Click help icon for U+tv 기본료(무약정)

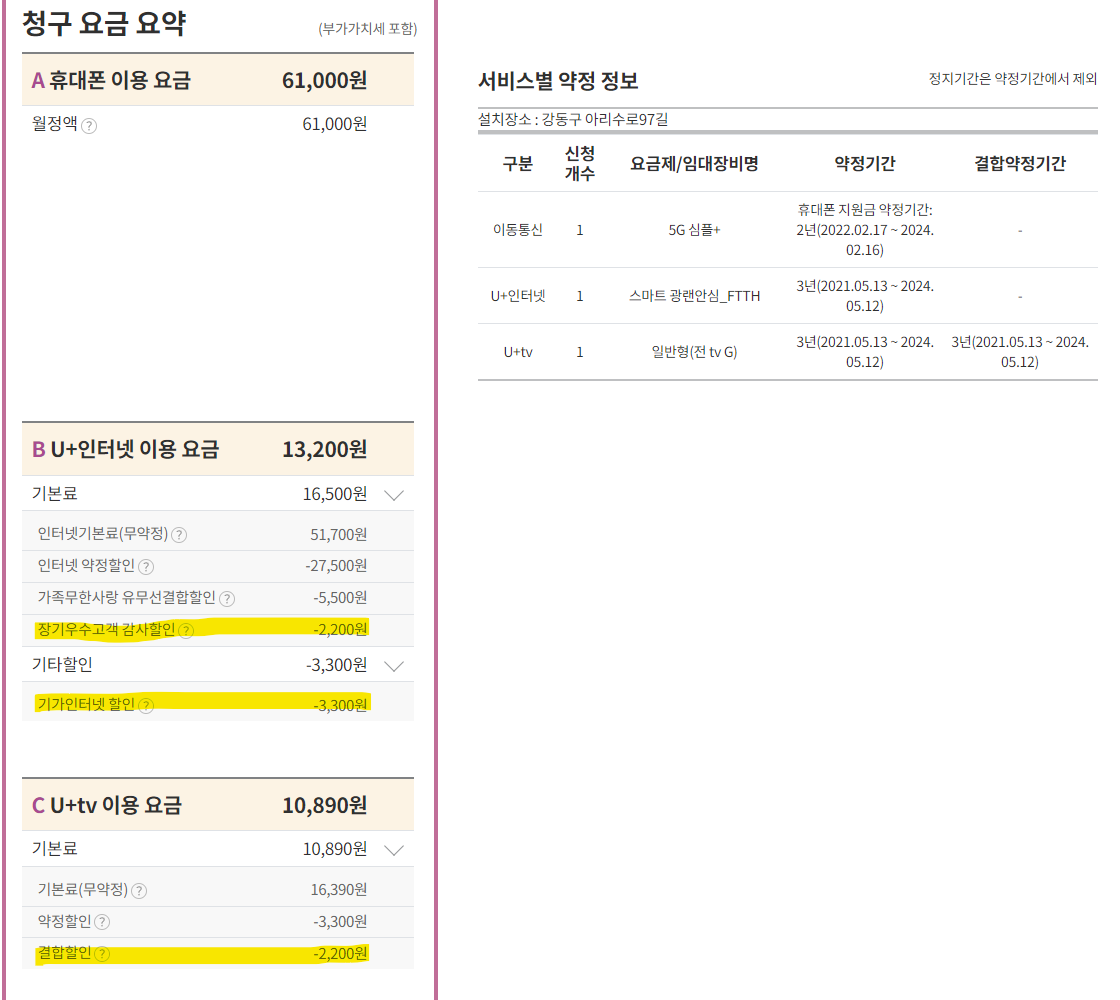pyautogui.click(x=139, y=890)
